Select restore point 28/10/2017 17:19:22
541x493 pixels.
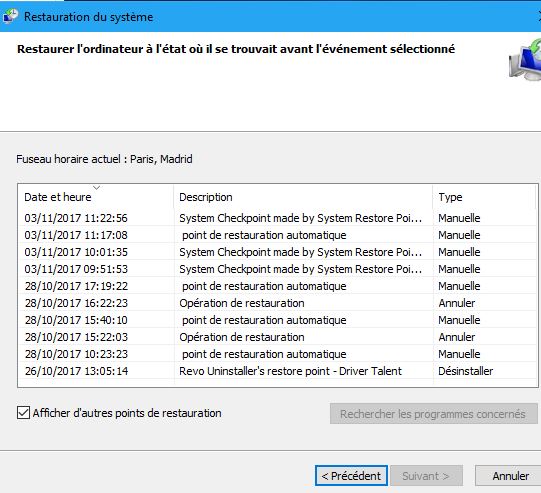(x=277, y=286)
